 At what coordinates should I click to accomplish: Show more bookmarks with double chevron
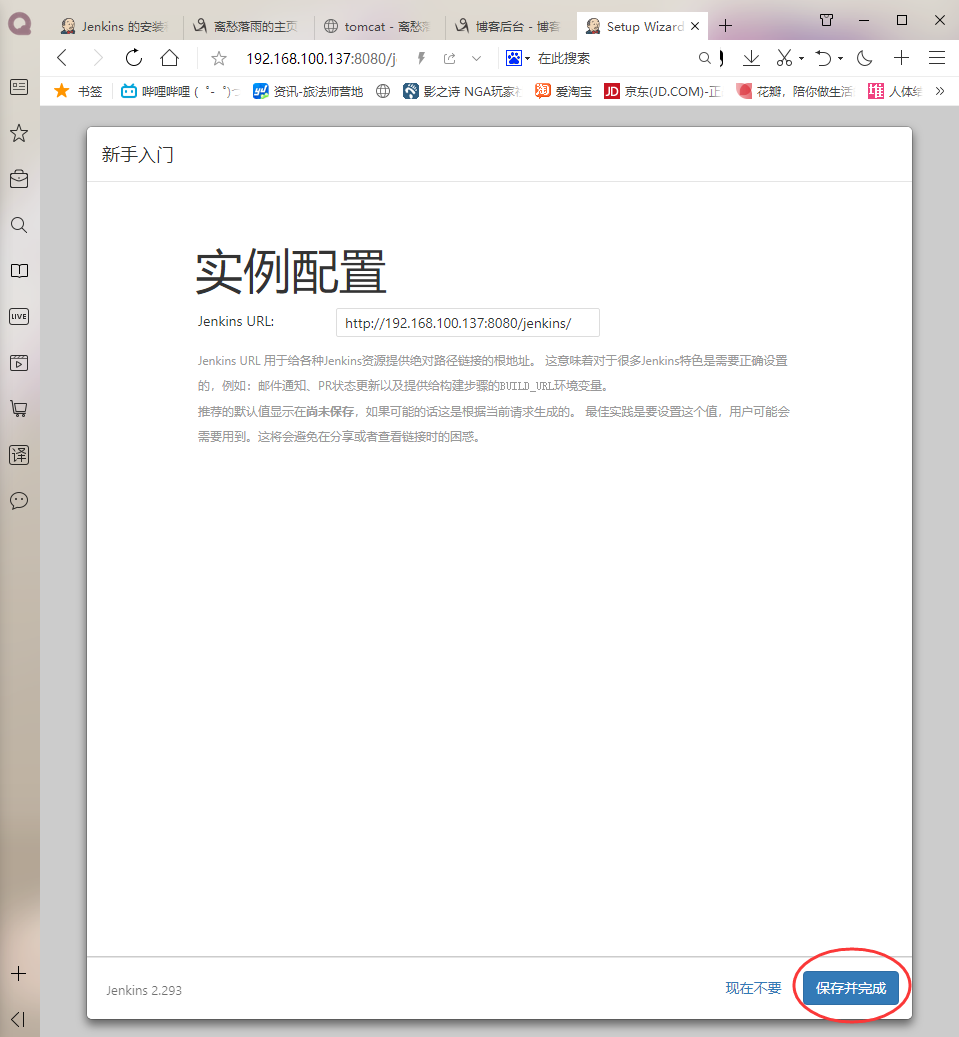point(940,91)
